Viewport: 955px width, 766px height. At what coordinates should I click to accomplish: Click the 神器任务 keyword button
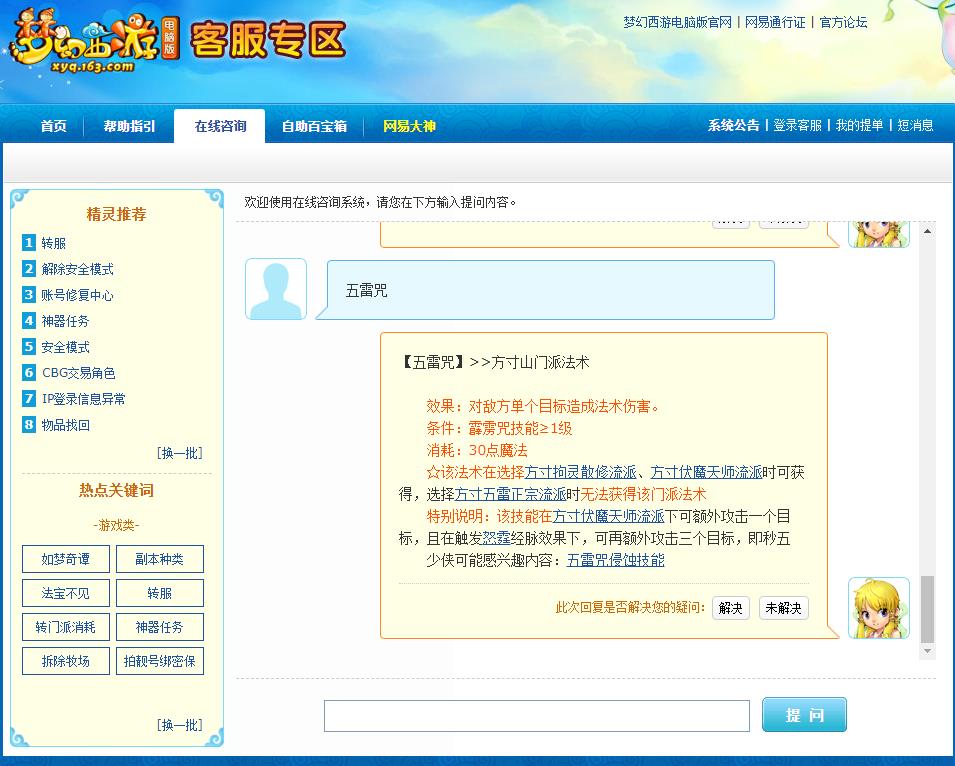(x=160, y=627)
